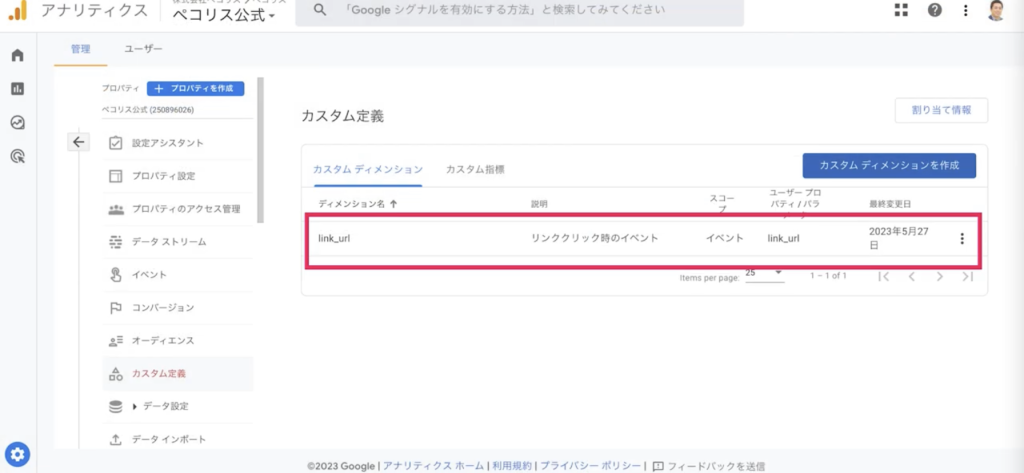Image resolution: width=1024 pixels, height=473 pixels.
Task: Open the ペコリス公式 property selector
Action: click(225, 14)
